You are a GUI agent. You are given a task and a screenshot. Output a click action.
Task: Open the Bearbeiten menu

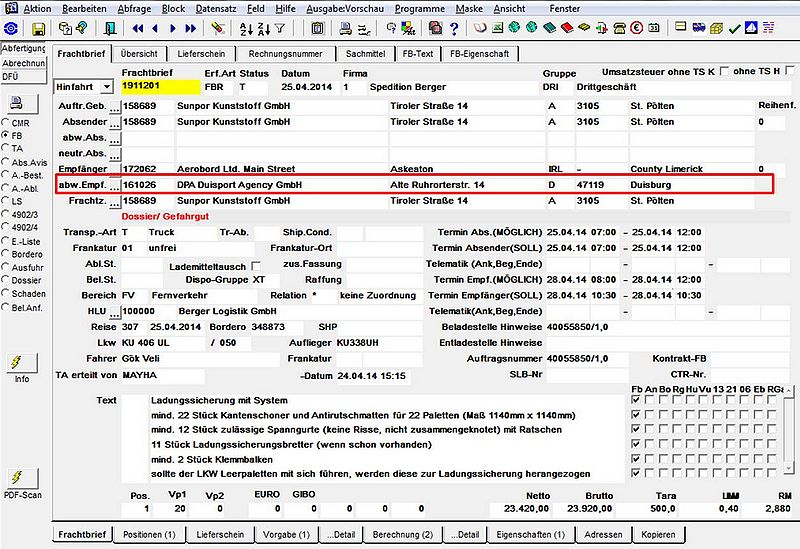[x=84, y=9]
